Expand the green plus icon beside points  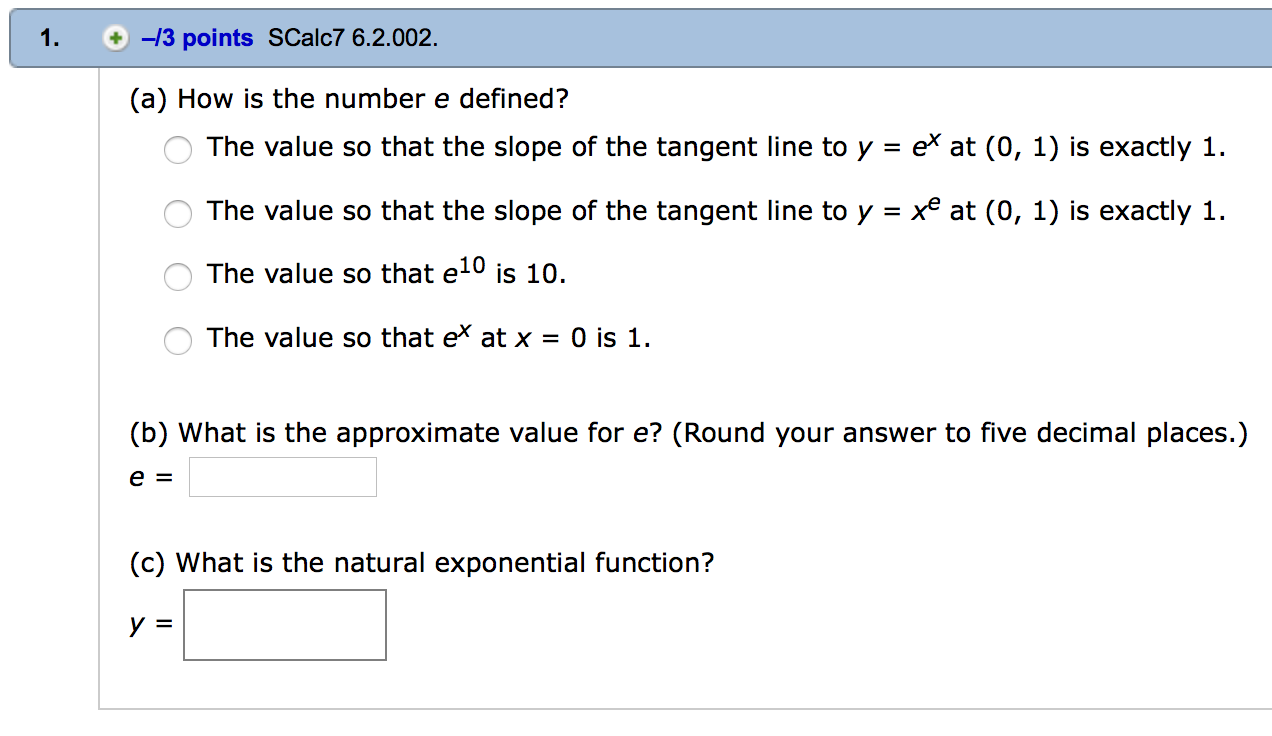(117, 39)
